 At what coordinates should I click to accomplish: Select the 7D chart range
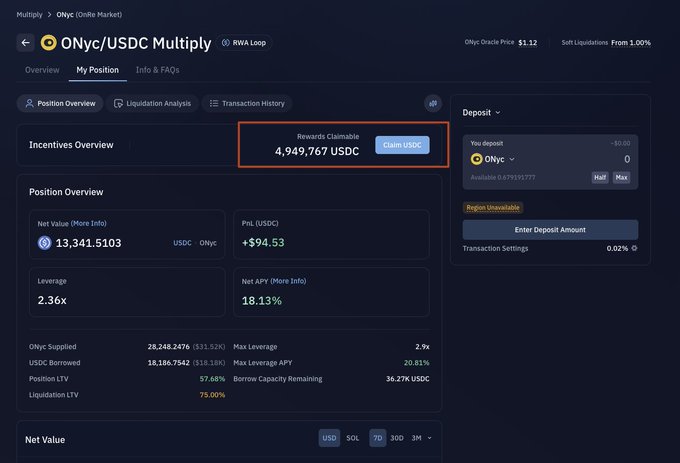(378, 438)
